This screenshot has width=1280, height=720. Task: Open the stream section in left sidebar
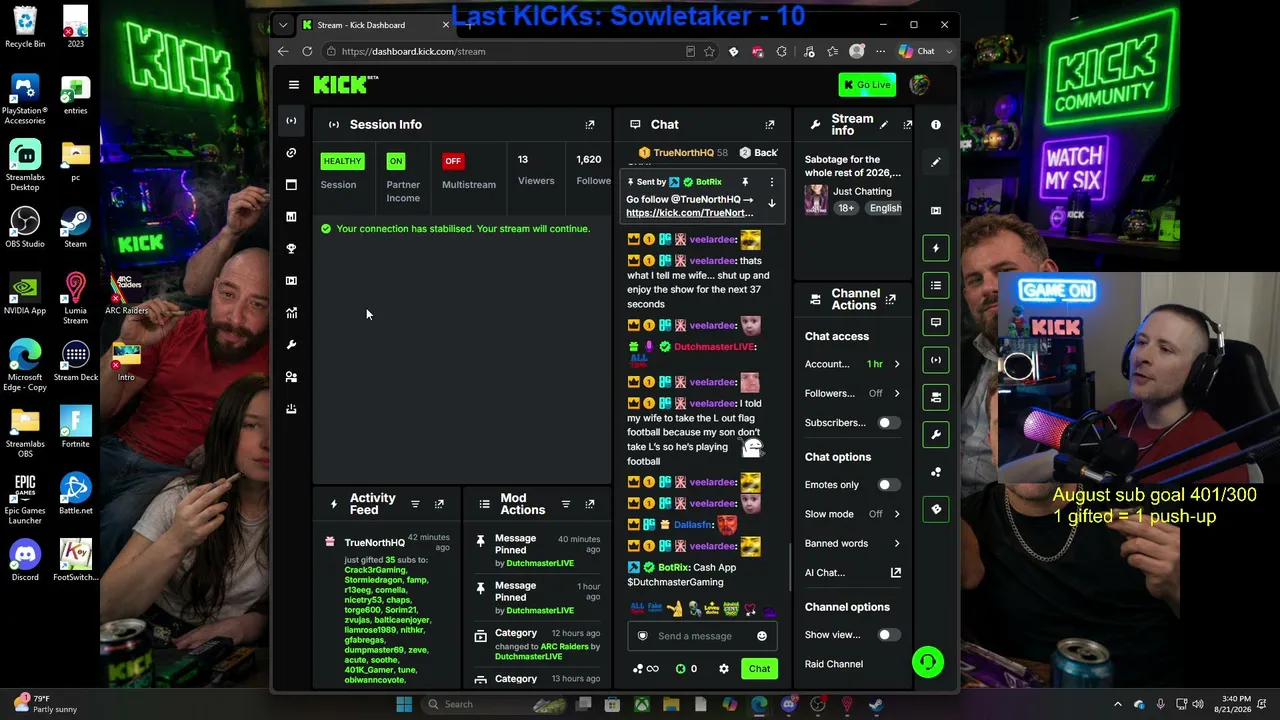pos(291,121)
